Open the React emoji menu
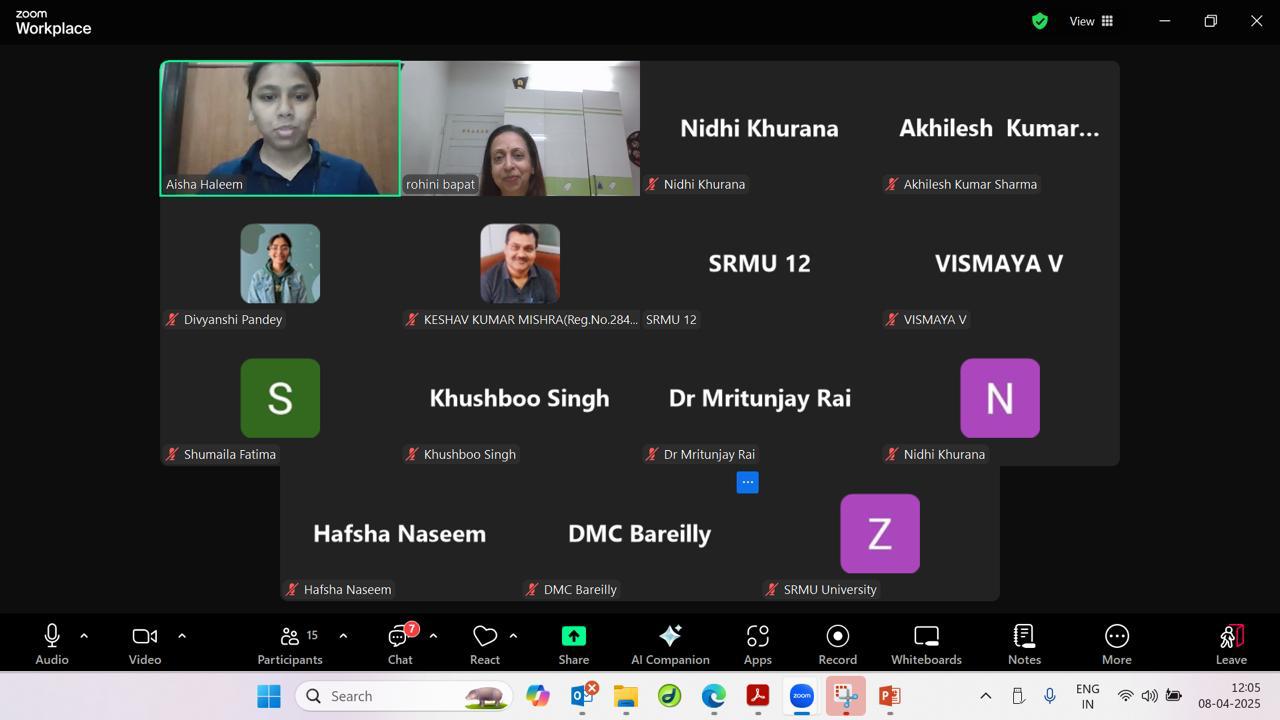Image resolution: width=1280 pixels, height=720 pixels. (485, 645)
